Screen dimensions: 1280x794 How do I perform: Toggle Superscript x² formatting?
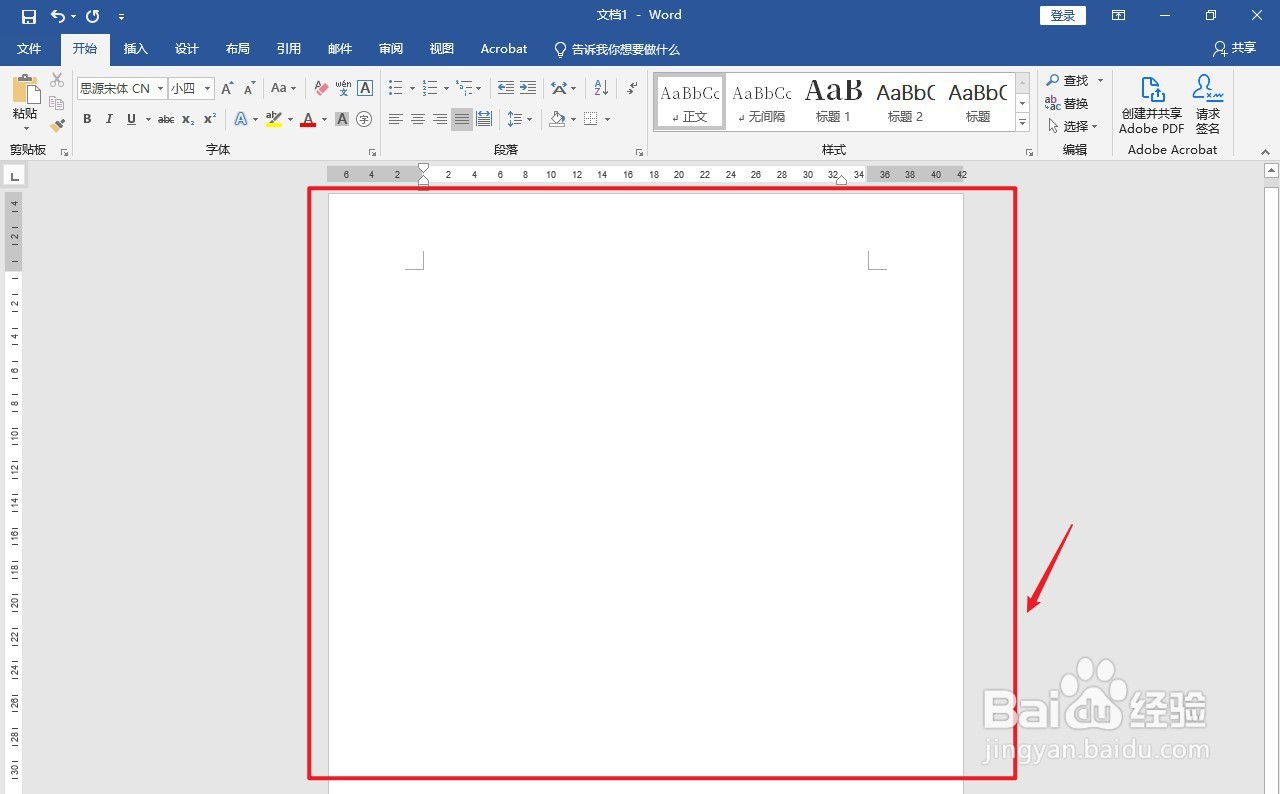click(210, 119)
